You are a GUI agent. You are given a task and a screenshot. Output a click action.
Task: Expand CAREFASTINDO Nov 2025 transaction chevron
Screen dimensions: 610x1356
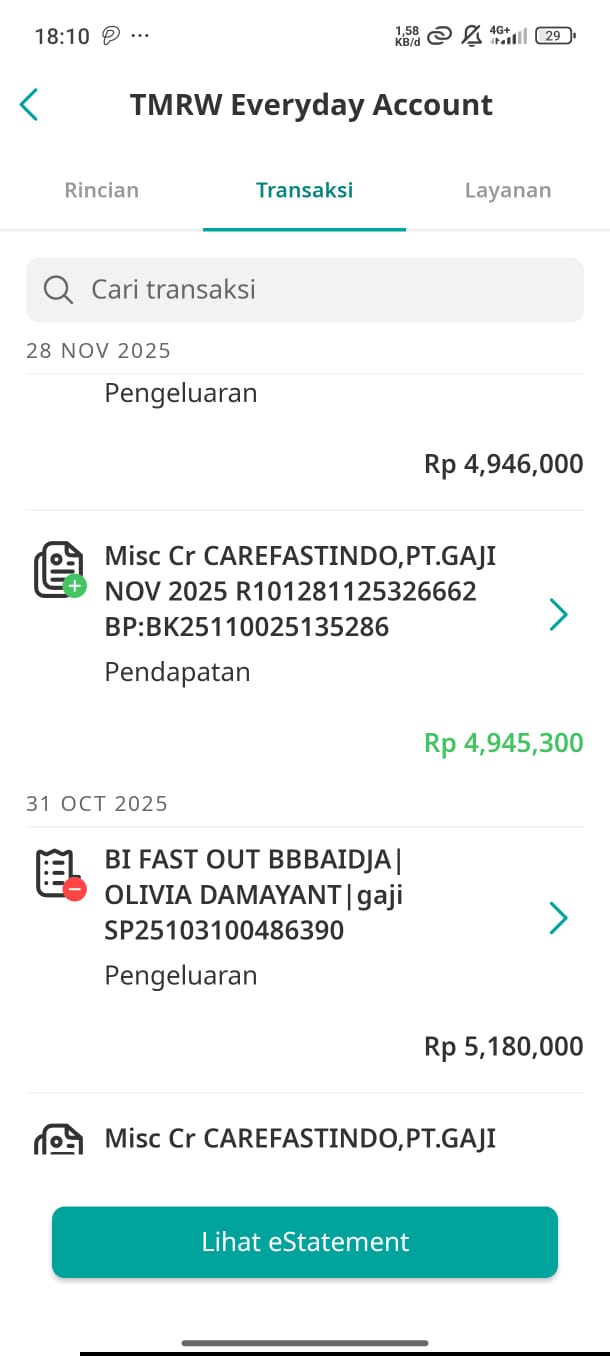click(x=558, y=615)
